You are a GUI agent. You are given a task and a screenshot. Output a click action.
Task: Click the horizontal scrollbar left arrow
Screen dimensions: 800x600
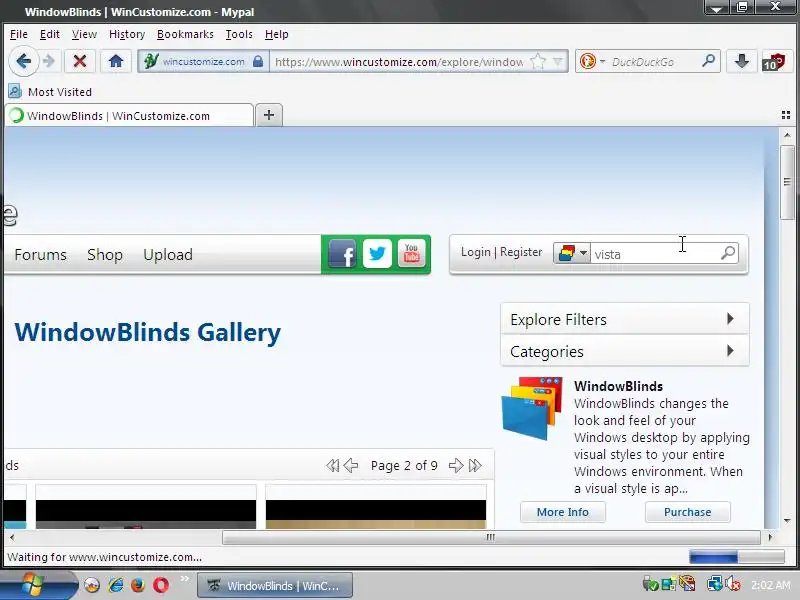coord(12,537)
